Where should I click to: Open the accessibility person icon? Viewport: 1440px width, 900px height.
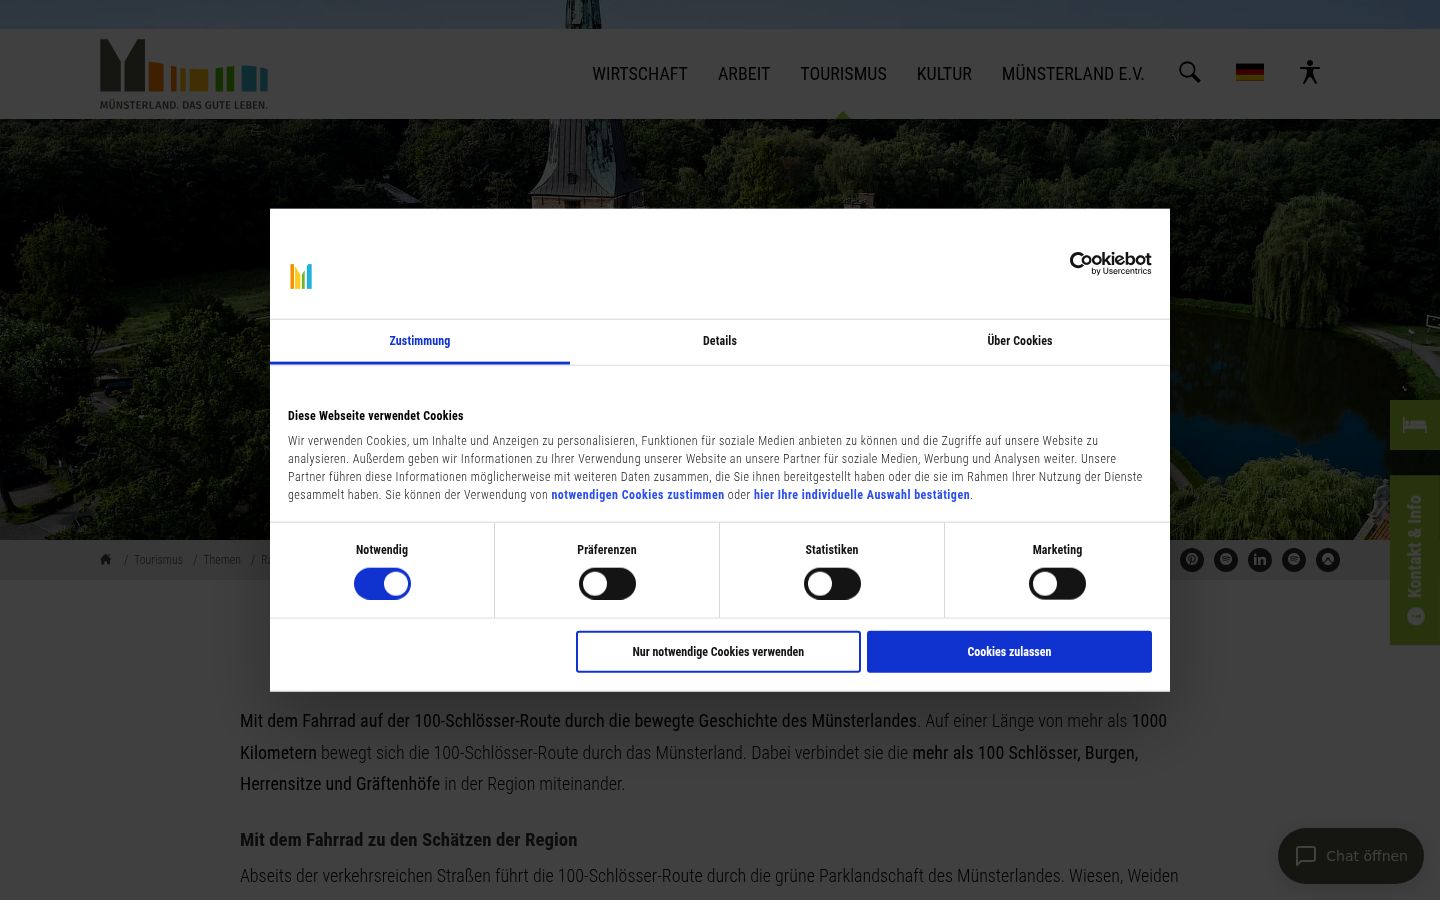pos(1309,72)
